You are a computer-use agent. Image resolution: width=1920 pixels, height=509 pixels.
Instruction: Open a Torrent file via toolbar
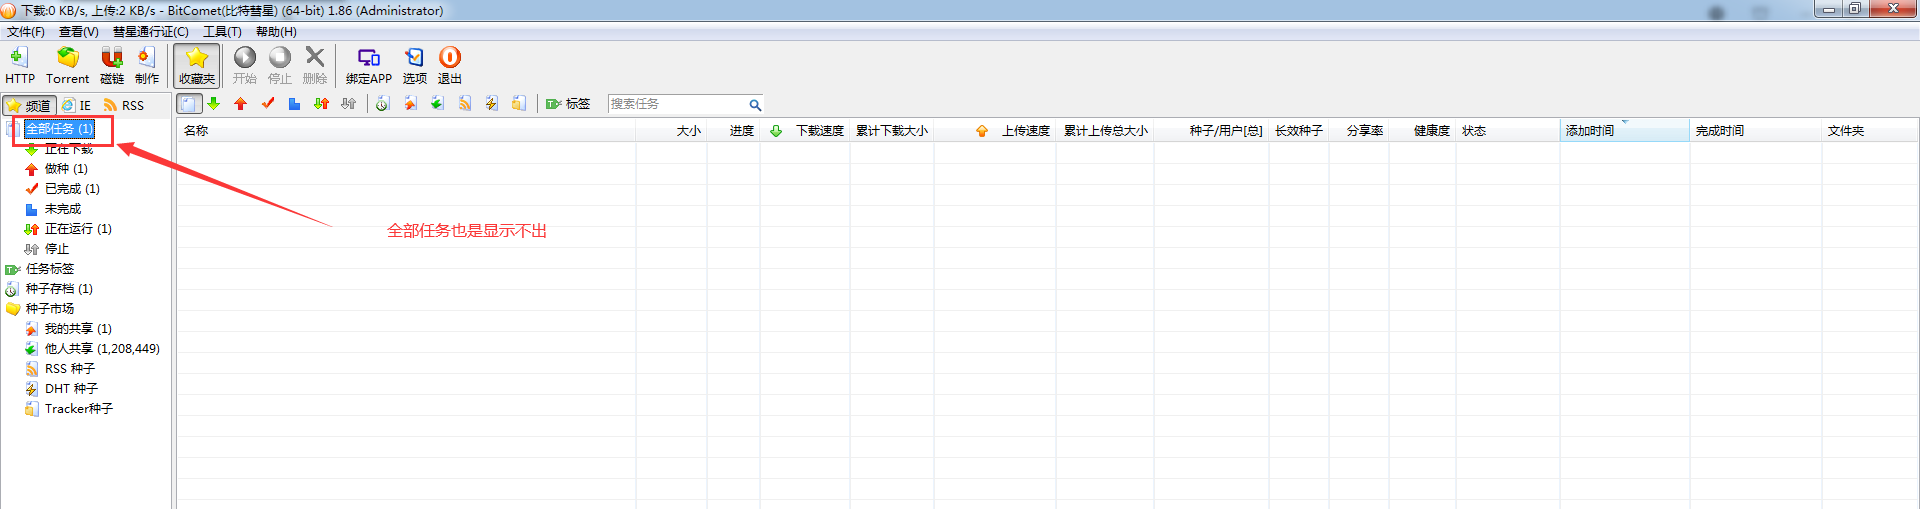click(x=67, y=65)
